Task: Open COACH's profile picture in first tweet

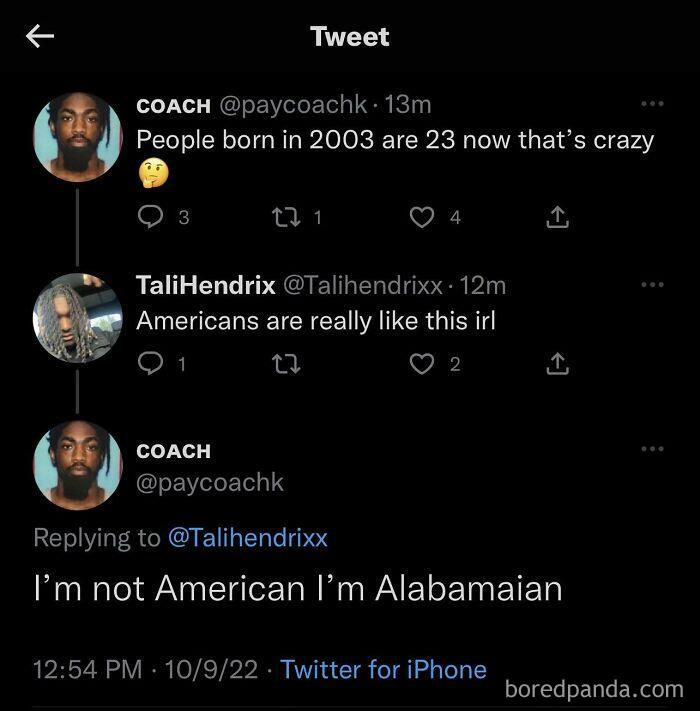Action: (77, 137)
